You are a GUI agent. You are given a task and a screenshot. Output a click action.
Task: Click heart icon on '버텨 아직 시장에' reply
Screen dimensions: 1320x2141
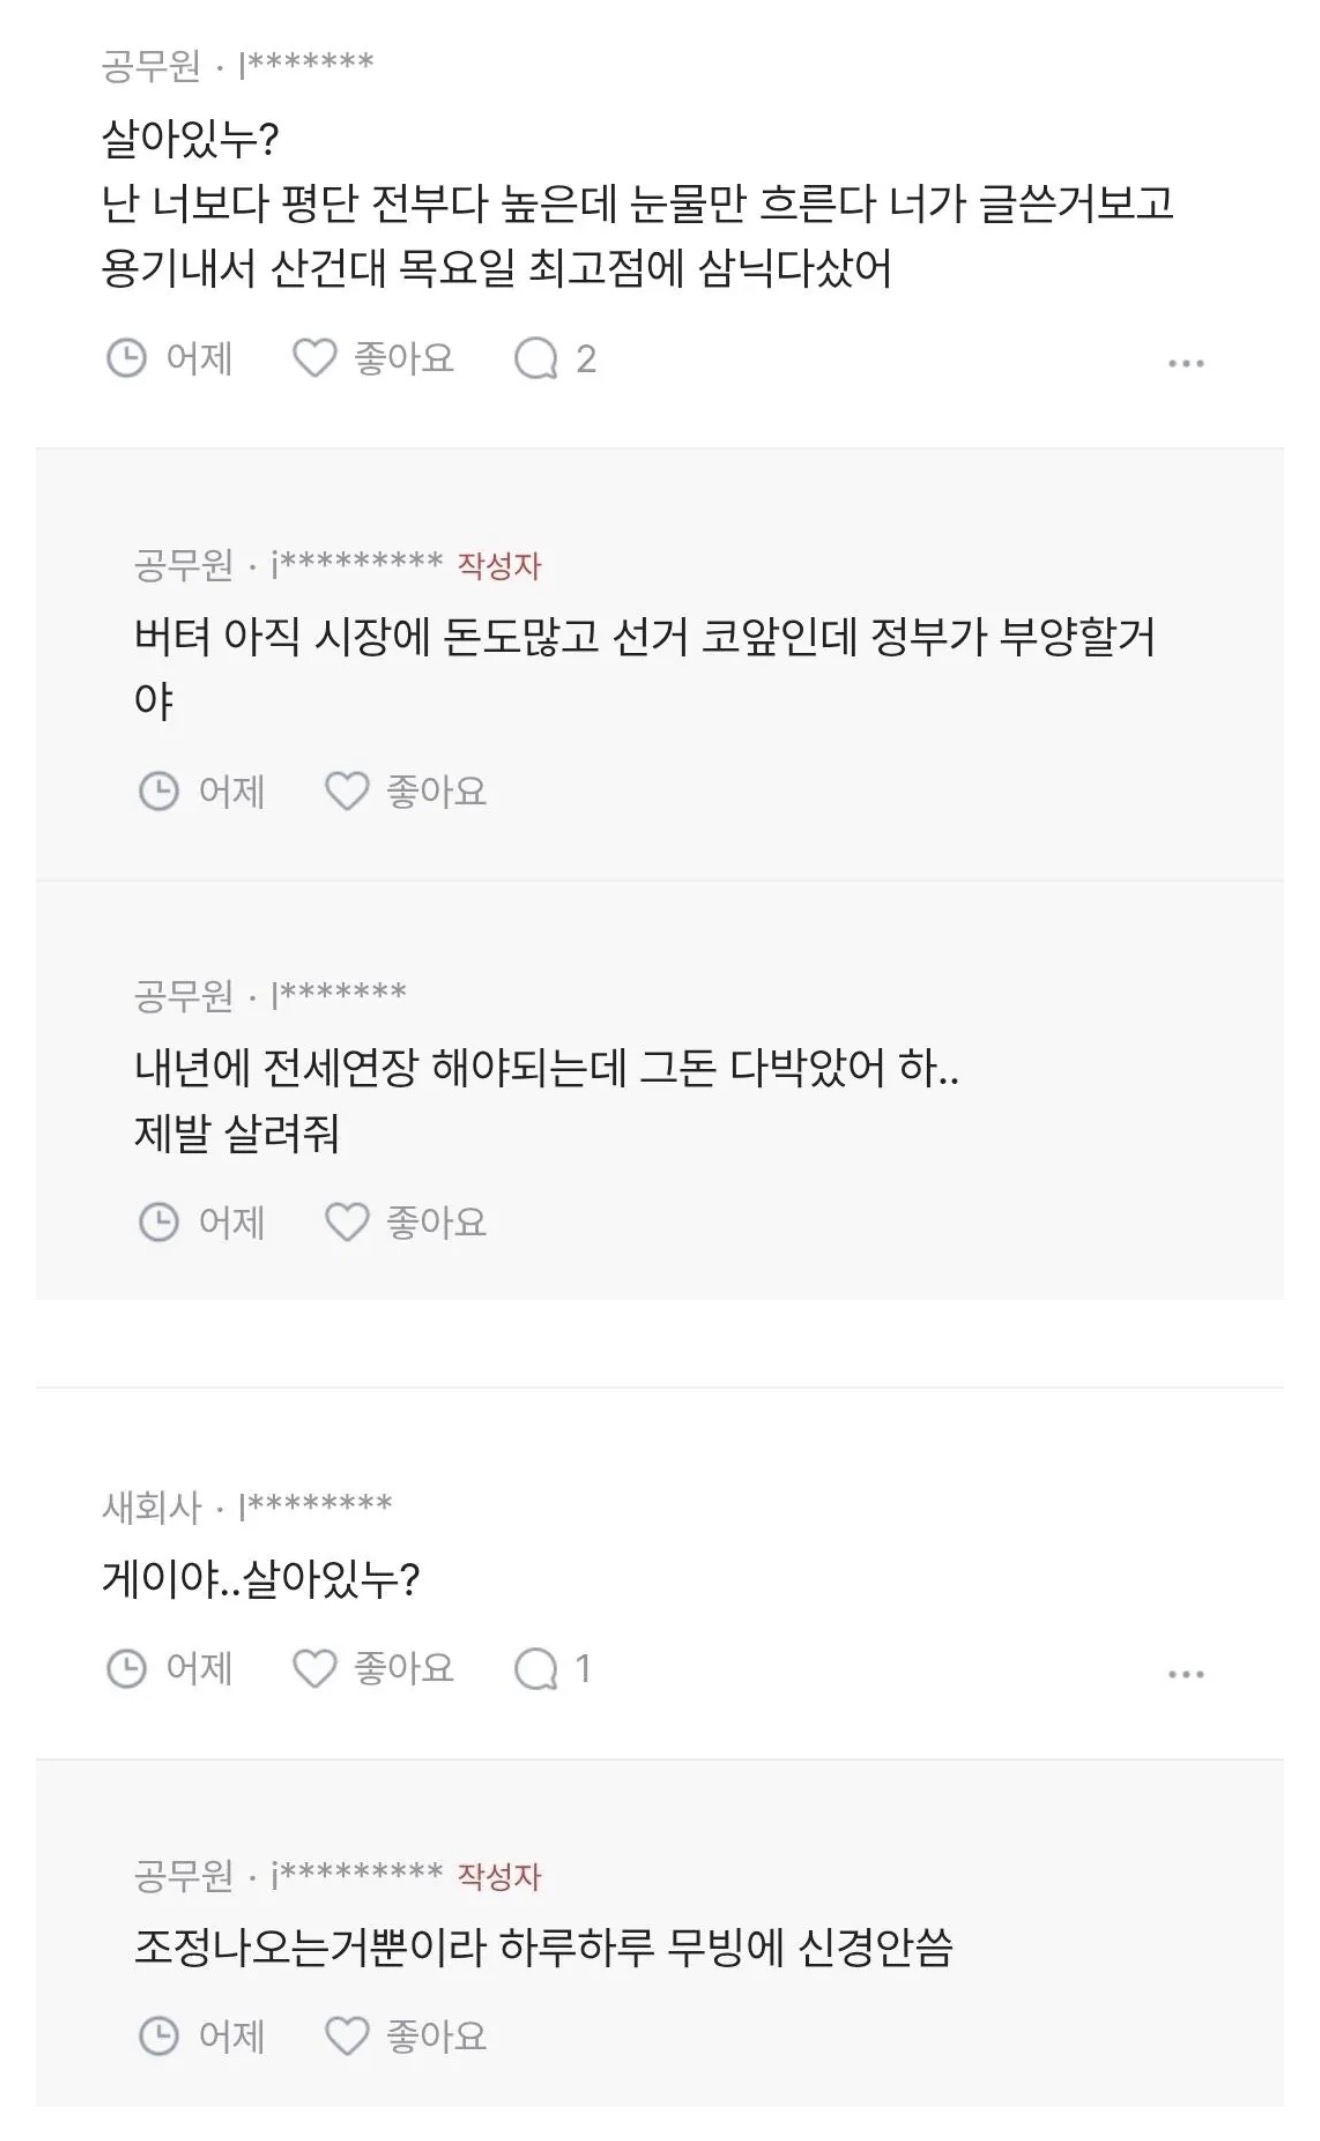347,791
